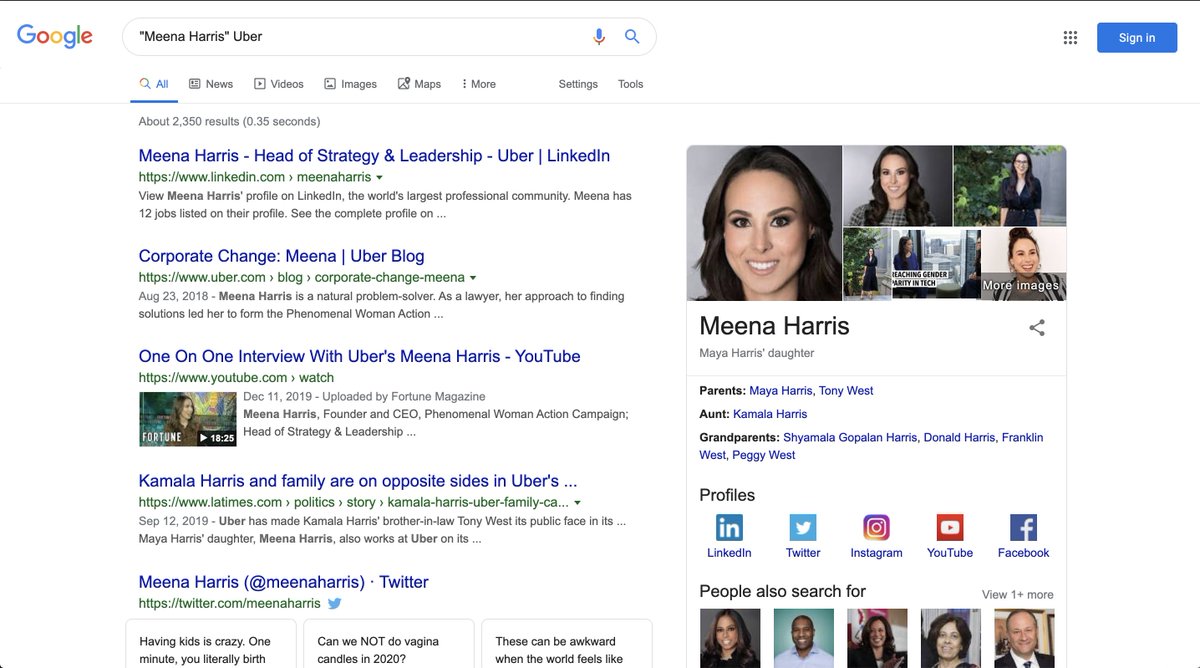The image size is (1200, 668).
Task: Switch to the News tab
Action: click(211, 84)
